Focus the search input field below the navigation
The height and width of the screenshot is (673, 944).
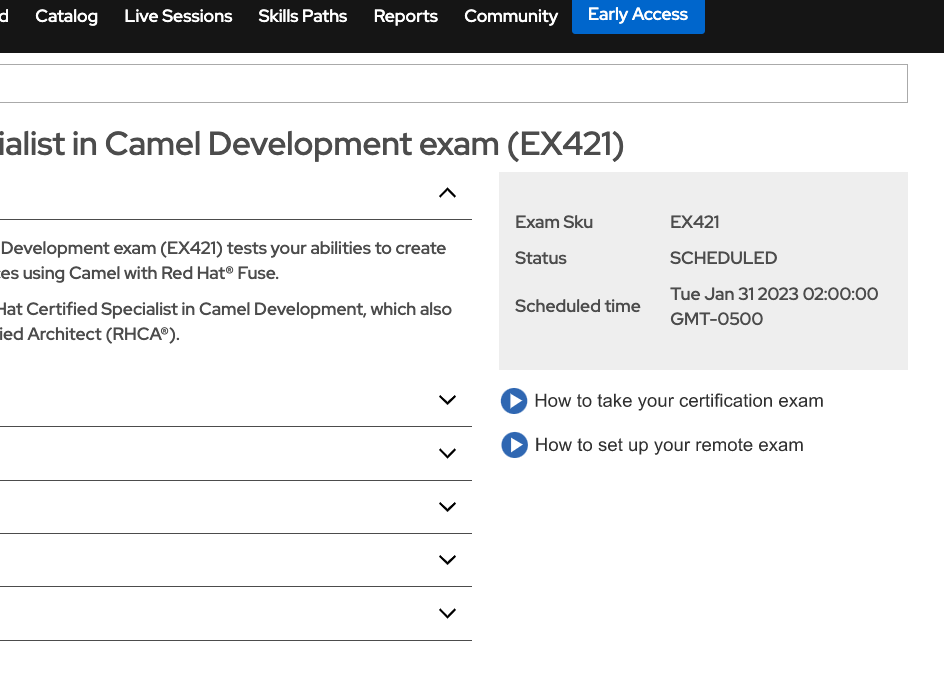pyautogui.click(x=450, y=84)
